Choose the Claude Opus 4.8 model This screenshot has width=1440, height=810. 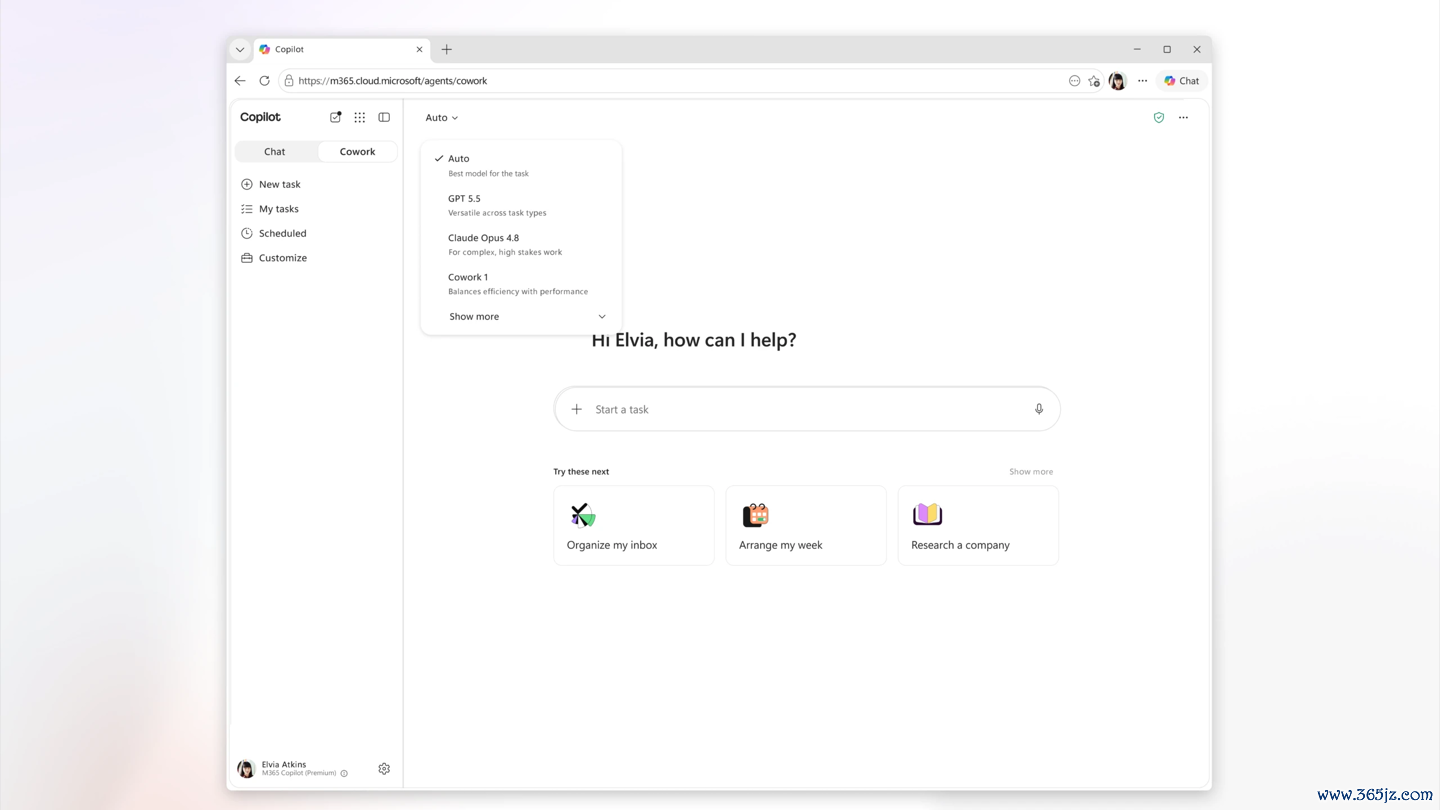tap(521, 244)
